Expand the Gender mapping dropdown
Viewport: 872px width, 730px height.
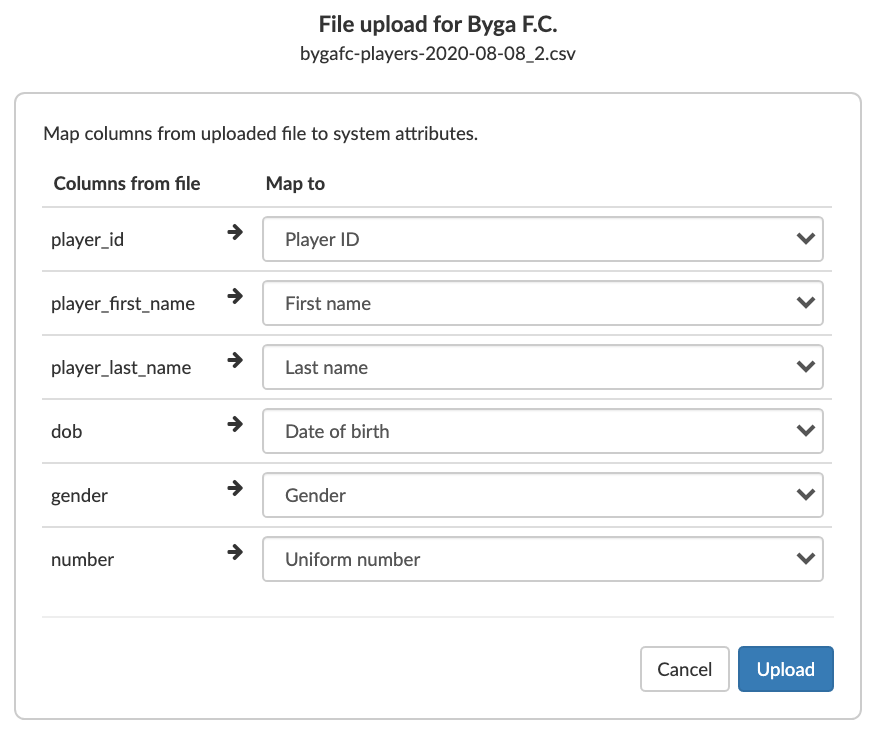pyautogui.click(x=543, y=495)
